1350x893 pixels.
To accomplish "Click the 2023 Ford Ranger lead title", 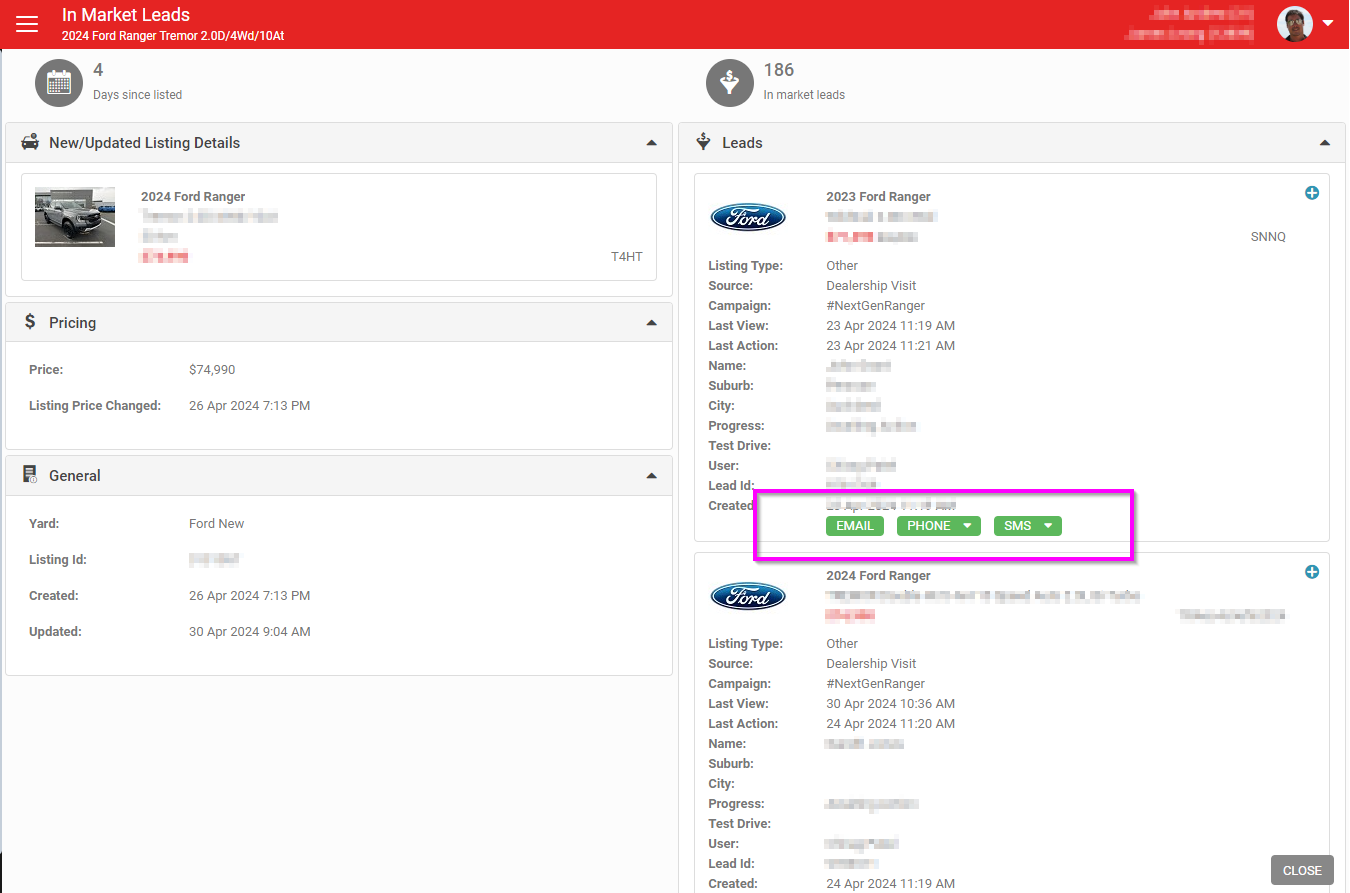I will (878, 197).
